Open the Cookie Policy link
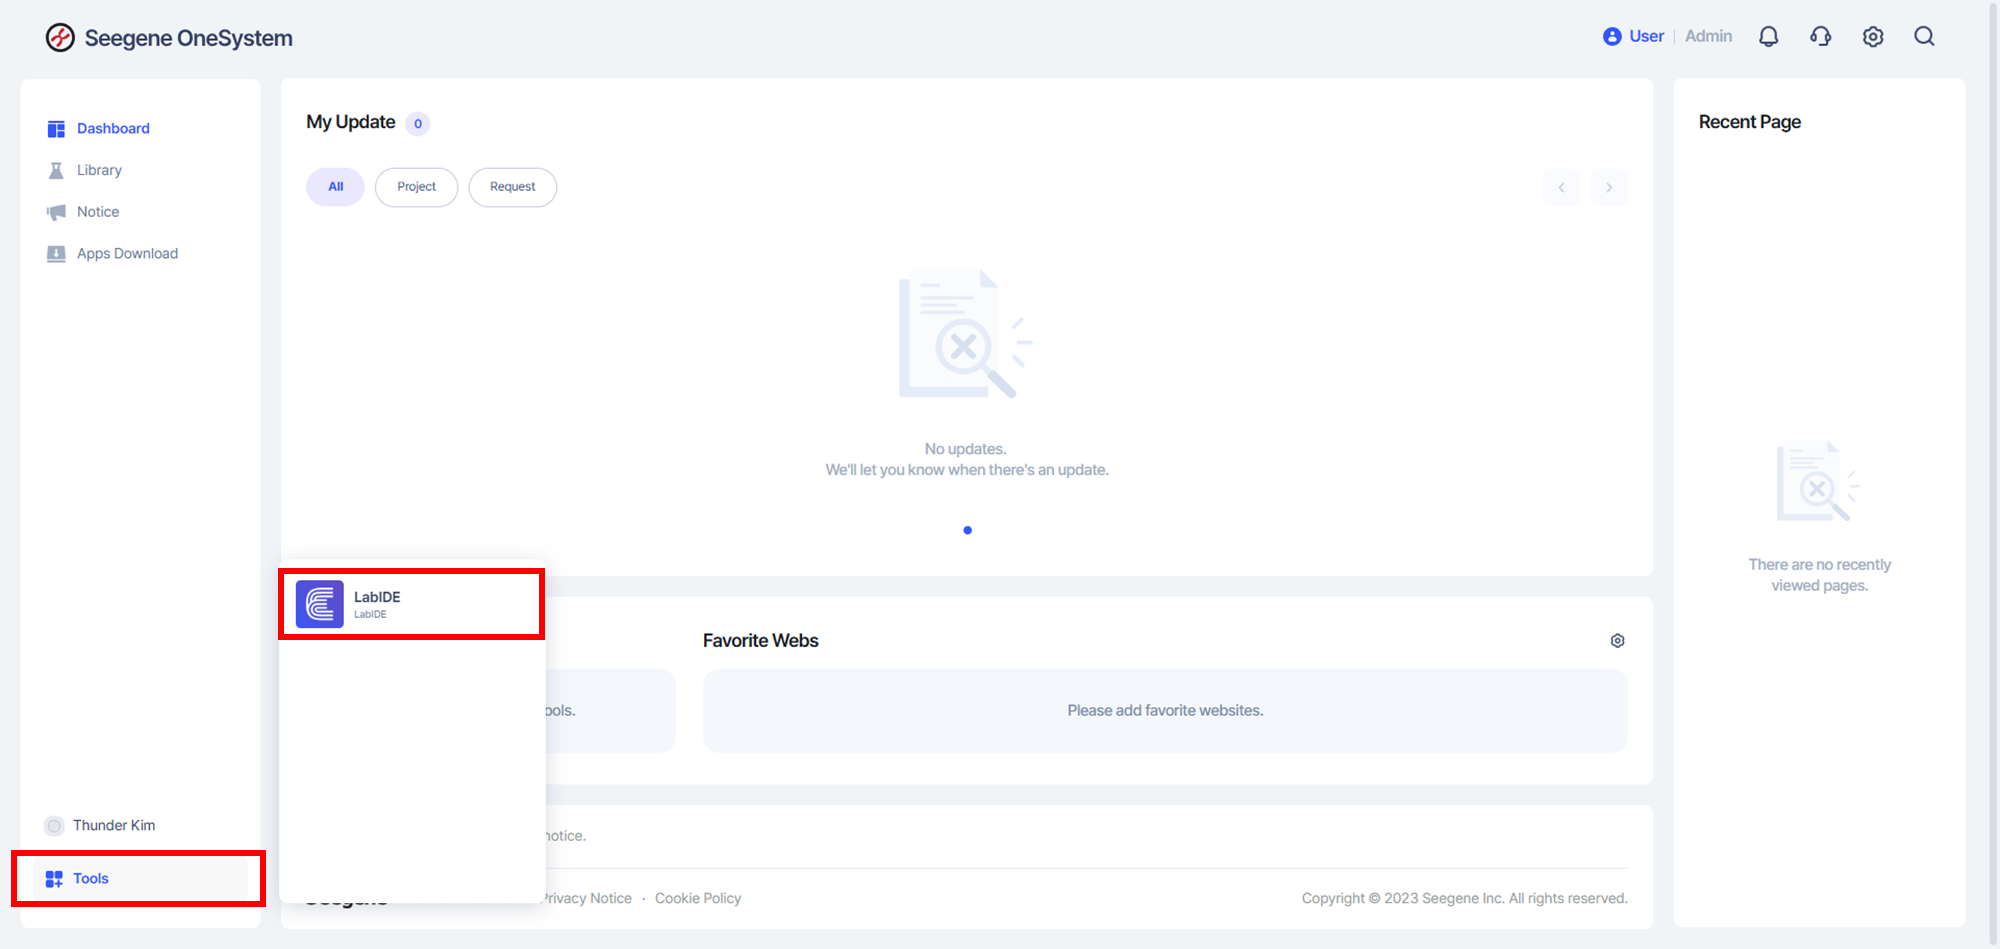Screen dimensions: 2000x949 click(x=698, y=898)
